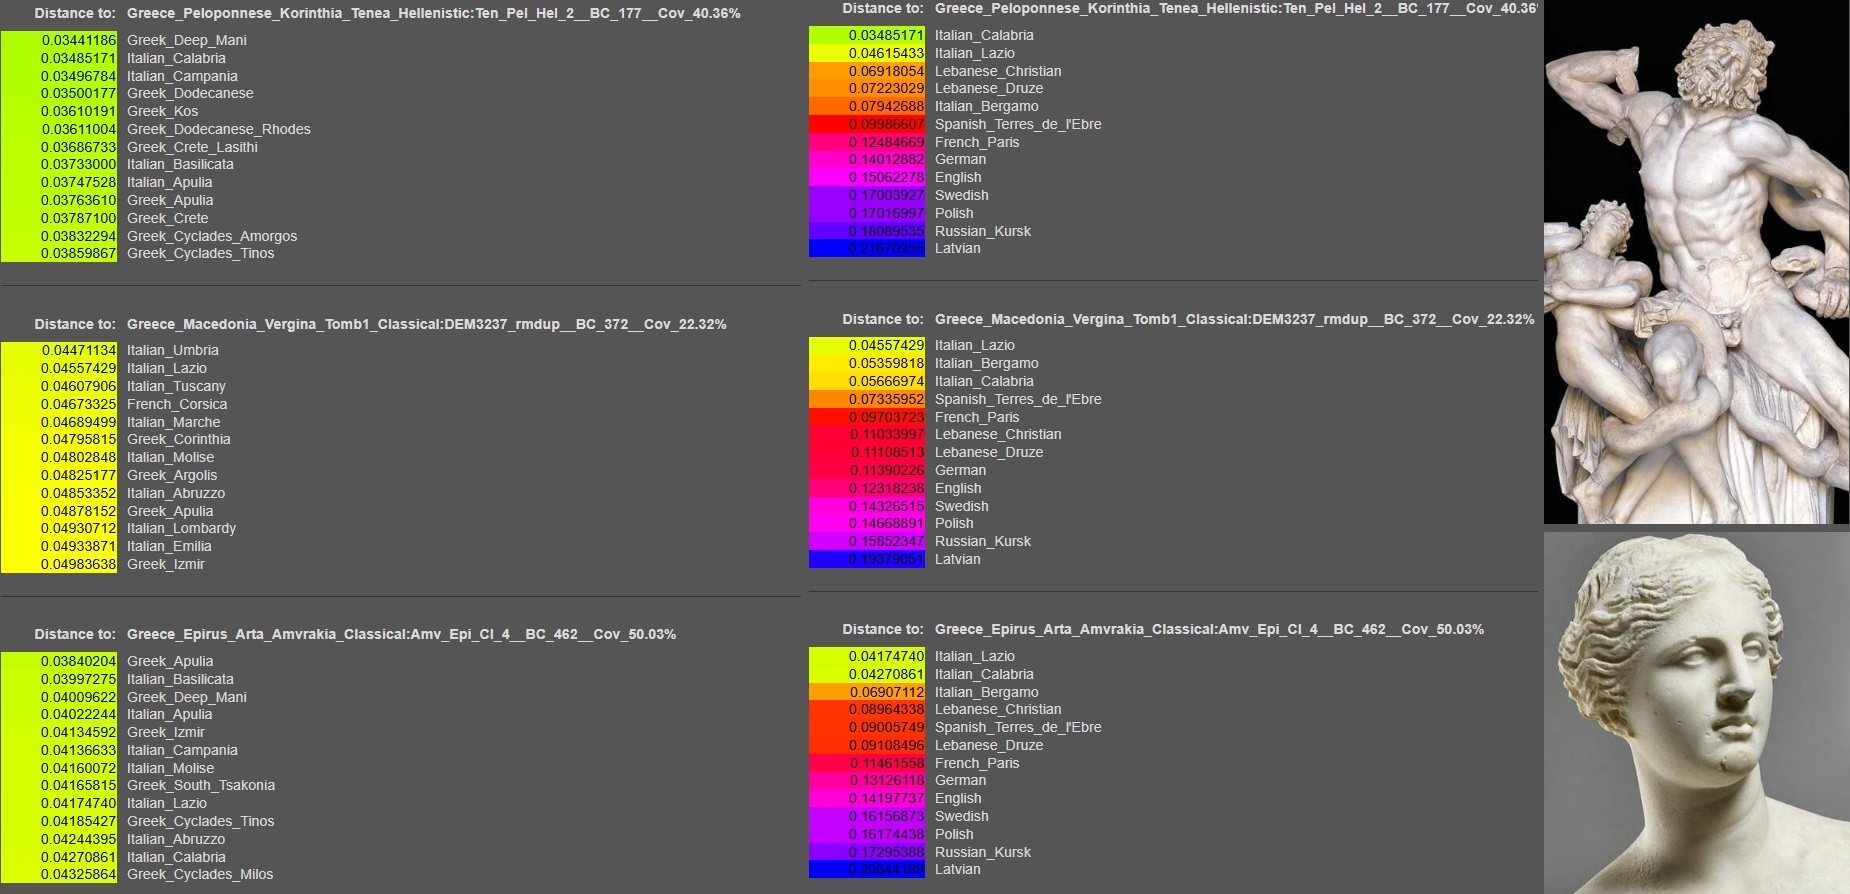The width and height of the screenshot is (1850, 894).
Task: Click the Greek_South_Tsakonia entry
Action: click(x=201, y=785)
